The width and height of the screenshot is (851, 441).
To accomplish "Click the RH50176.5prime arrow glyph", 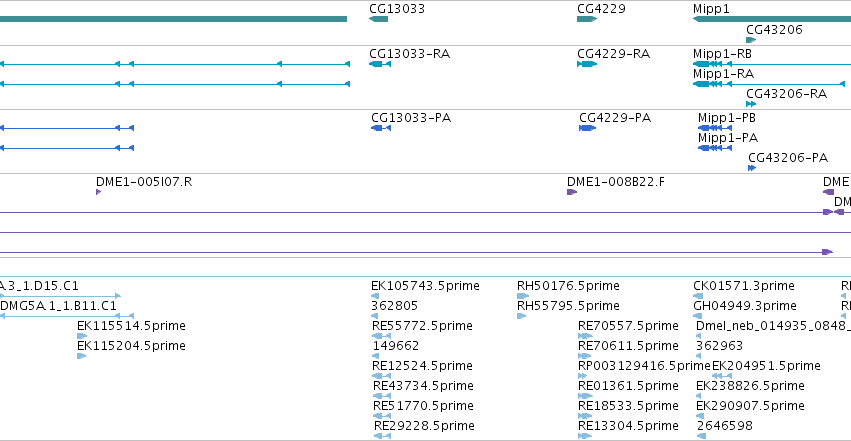I will click(523, 296).
